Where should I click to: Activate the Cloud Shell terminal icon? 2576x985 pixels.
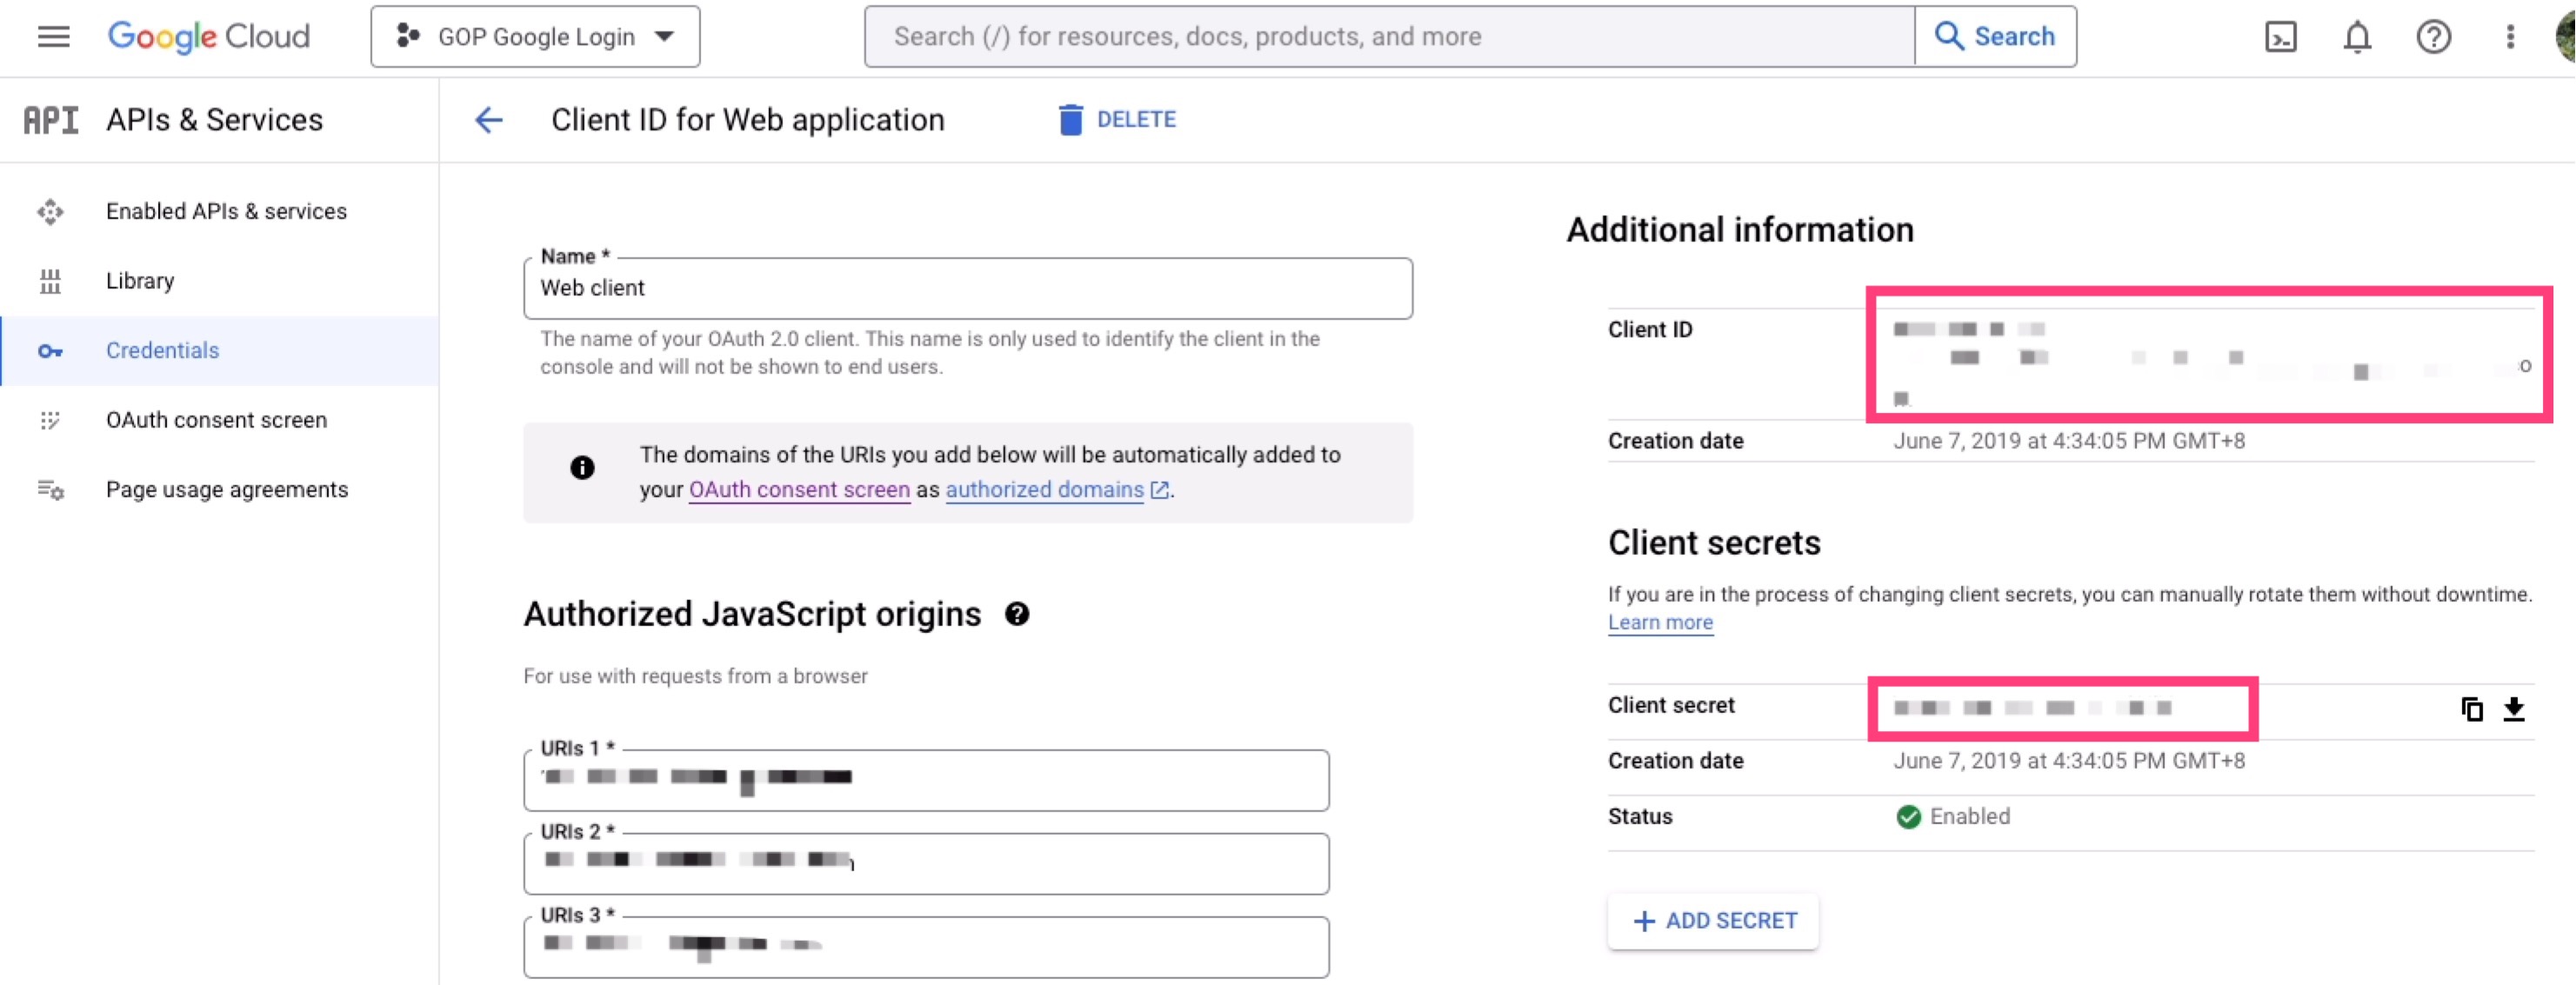[x=2281, y=37]
